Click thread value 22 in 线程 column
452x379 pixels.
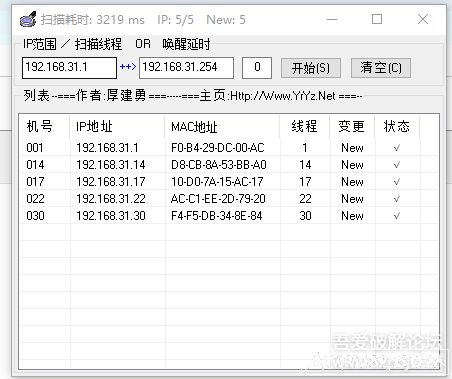coord(305,199)
